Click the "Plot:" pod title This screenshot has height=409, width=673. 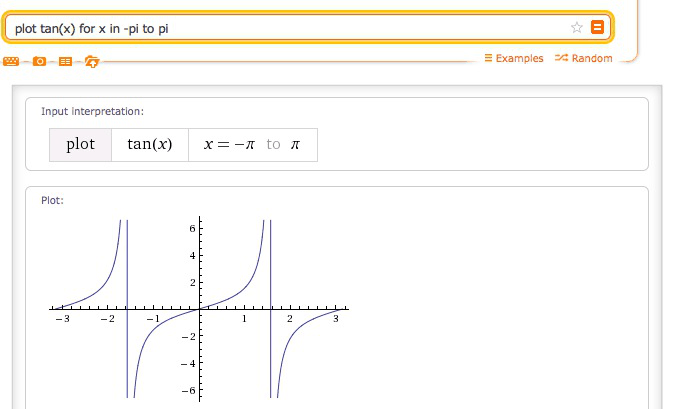(52, 200)
